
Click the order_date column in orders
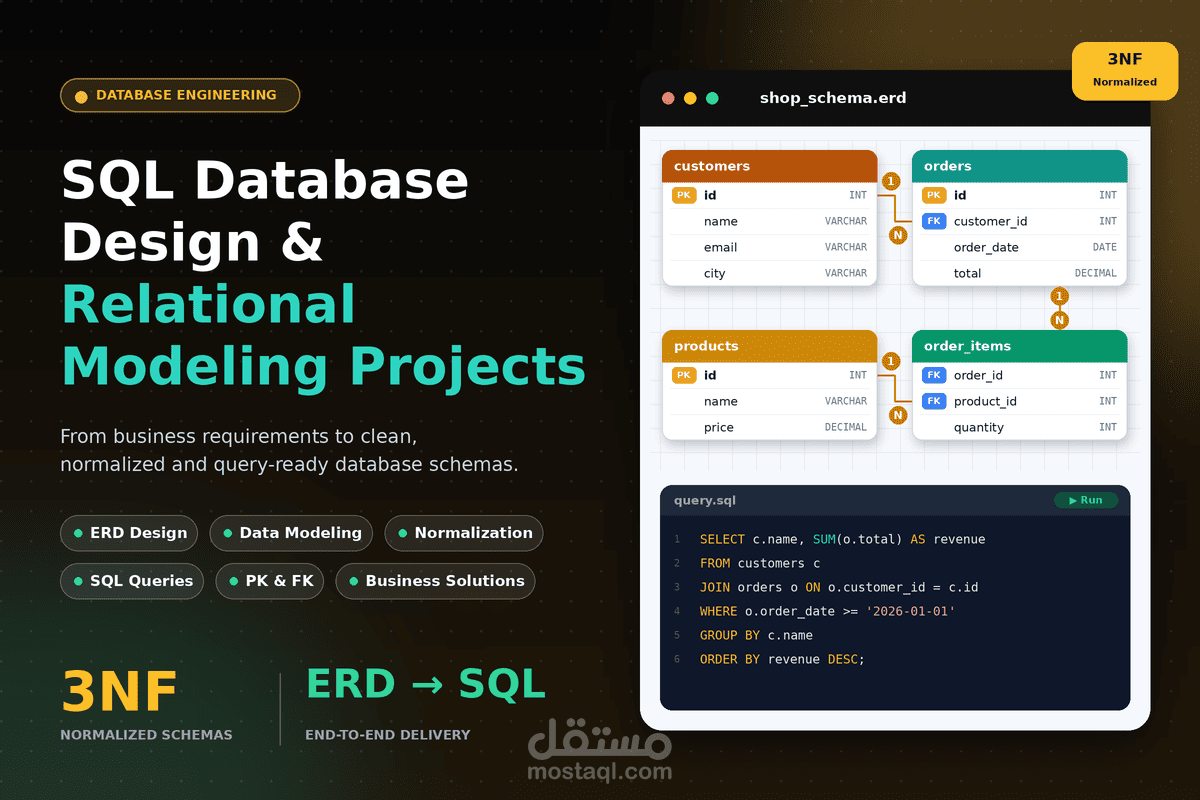click(x=985, y=247)
